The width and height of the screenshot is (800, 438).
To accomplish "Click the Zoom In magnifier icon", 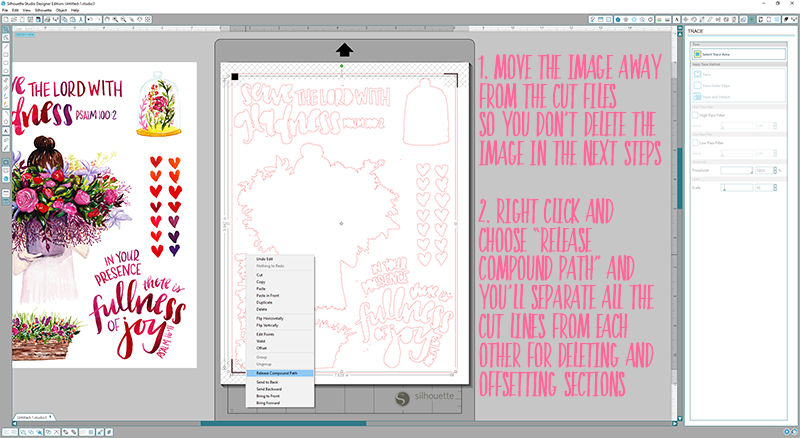I will [x=115, y=19].
